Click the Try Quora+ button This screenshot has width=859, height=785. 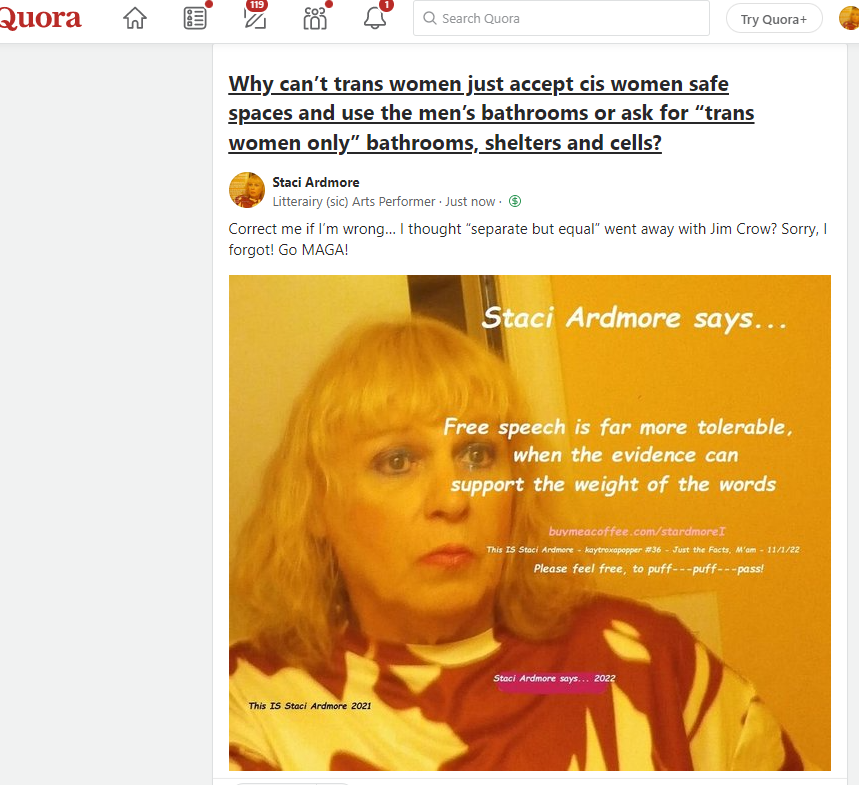(774, 19)
